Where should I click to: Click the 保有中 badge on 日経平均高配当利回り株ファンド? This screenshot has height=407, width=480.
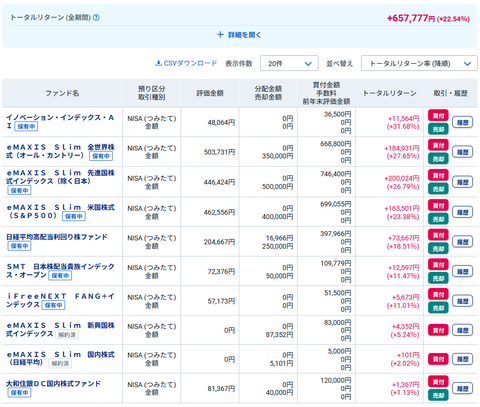click(19, 246)
